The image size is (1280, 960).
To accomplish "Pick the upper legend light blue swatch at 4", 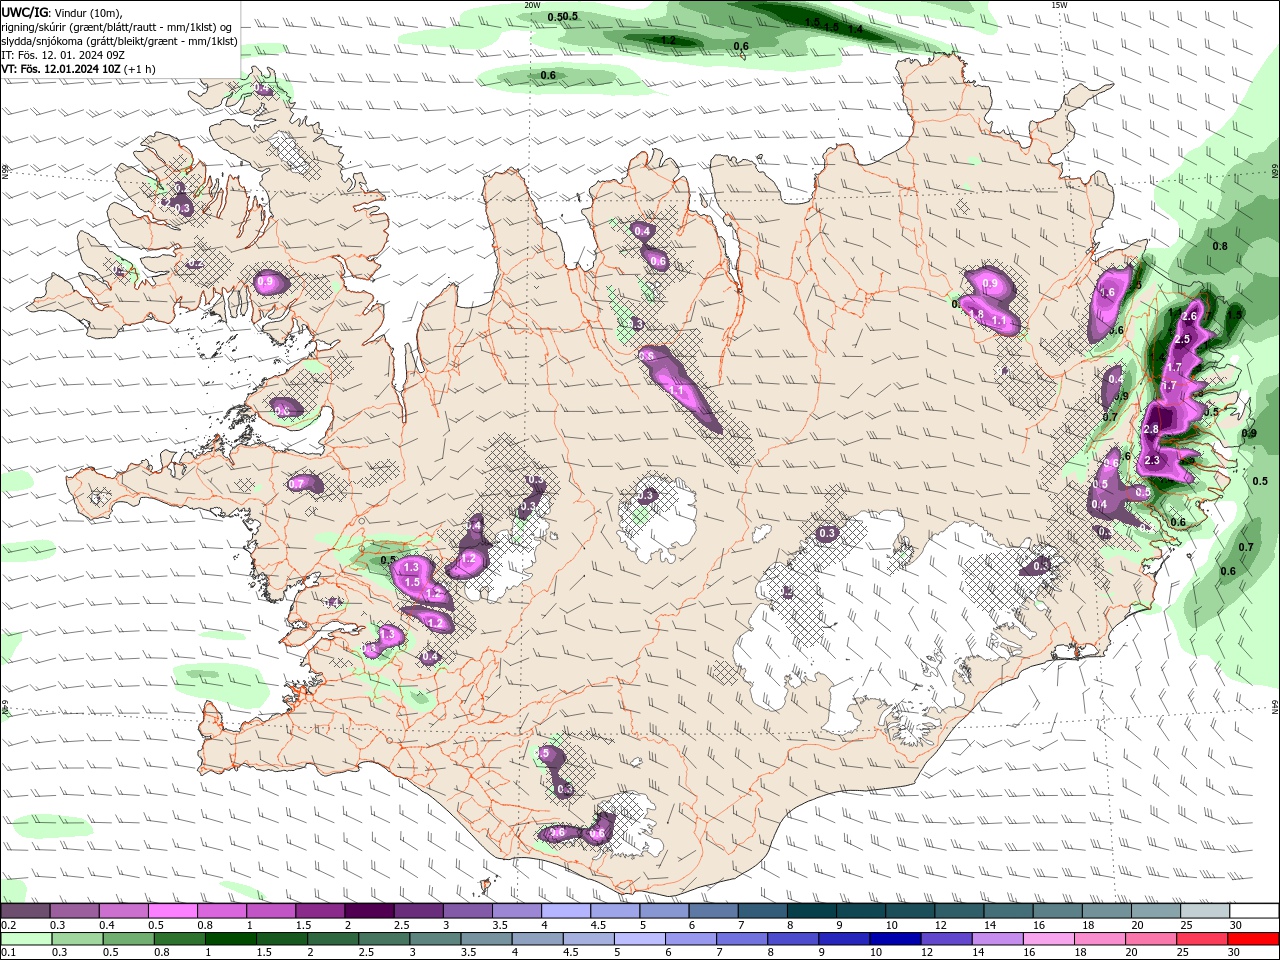I will 566,911.
